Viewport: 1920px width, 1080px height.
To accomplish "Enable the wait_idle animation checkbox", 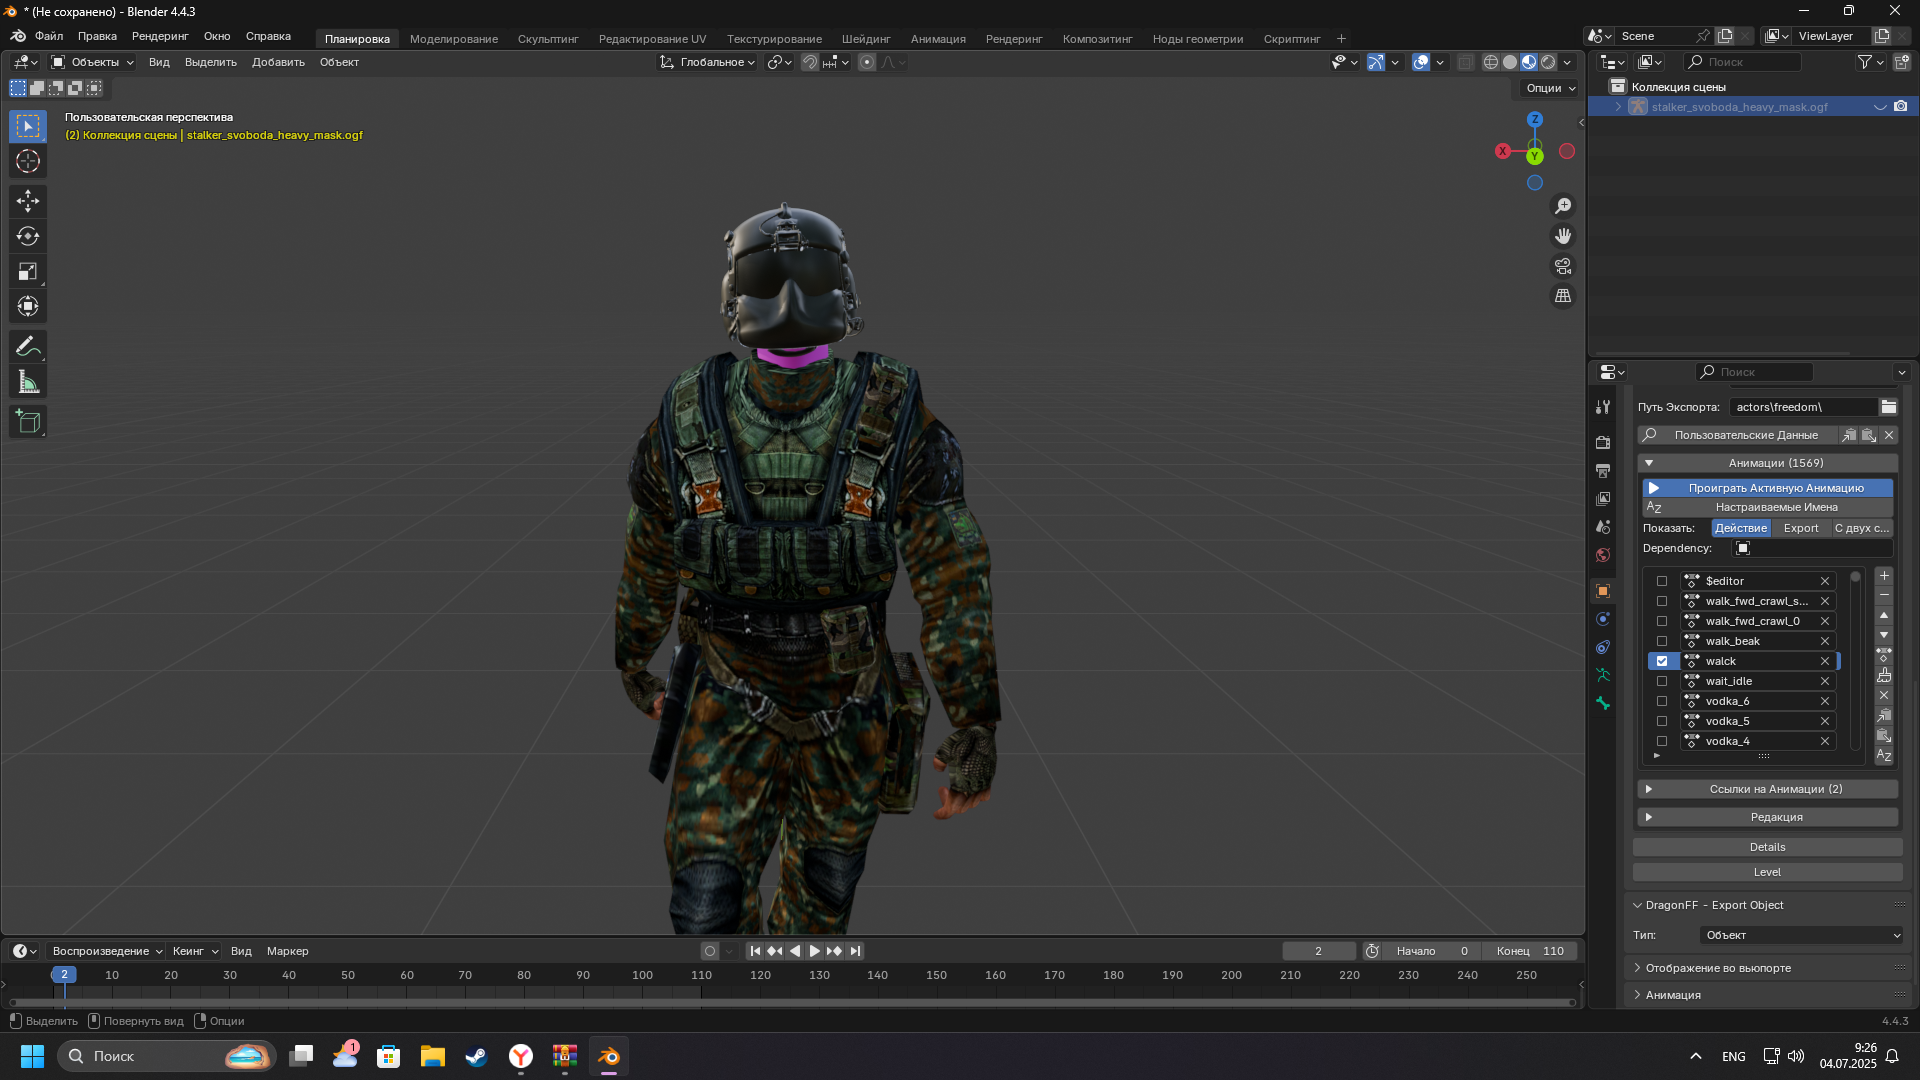I will coord(1662,681).
